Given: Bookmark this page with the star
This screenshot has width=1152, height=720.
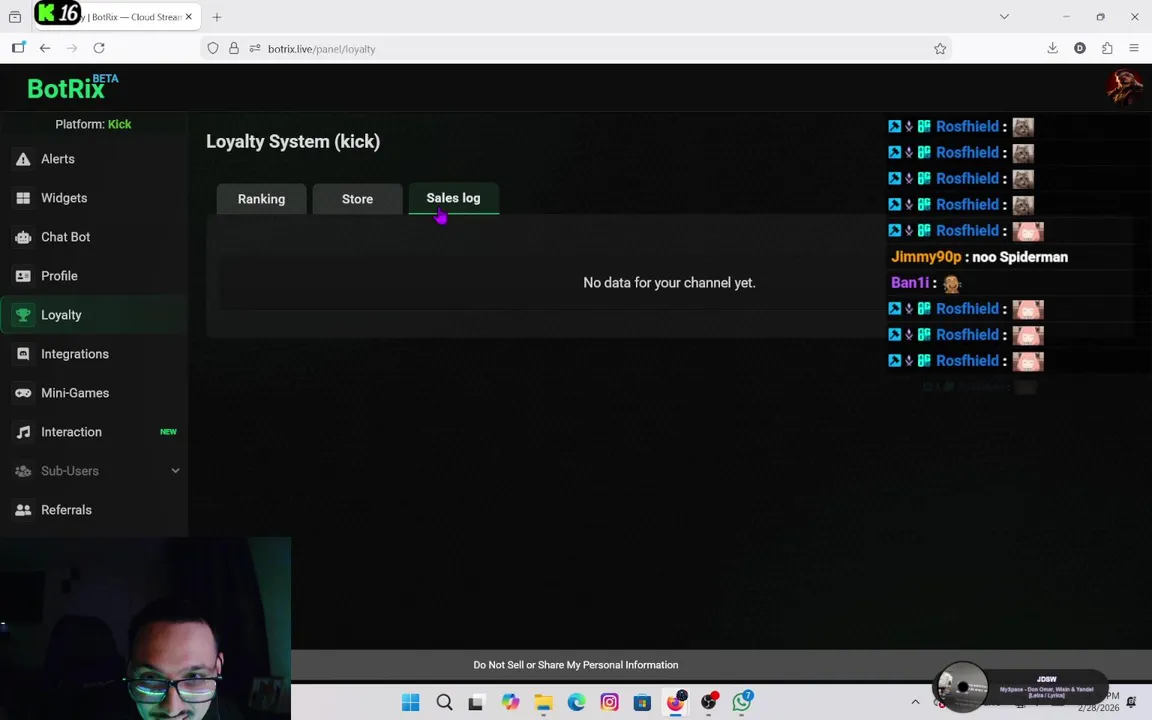Looking at the screenshot, I should click(x=940, y=48).
